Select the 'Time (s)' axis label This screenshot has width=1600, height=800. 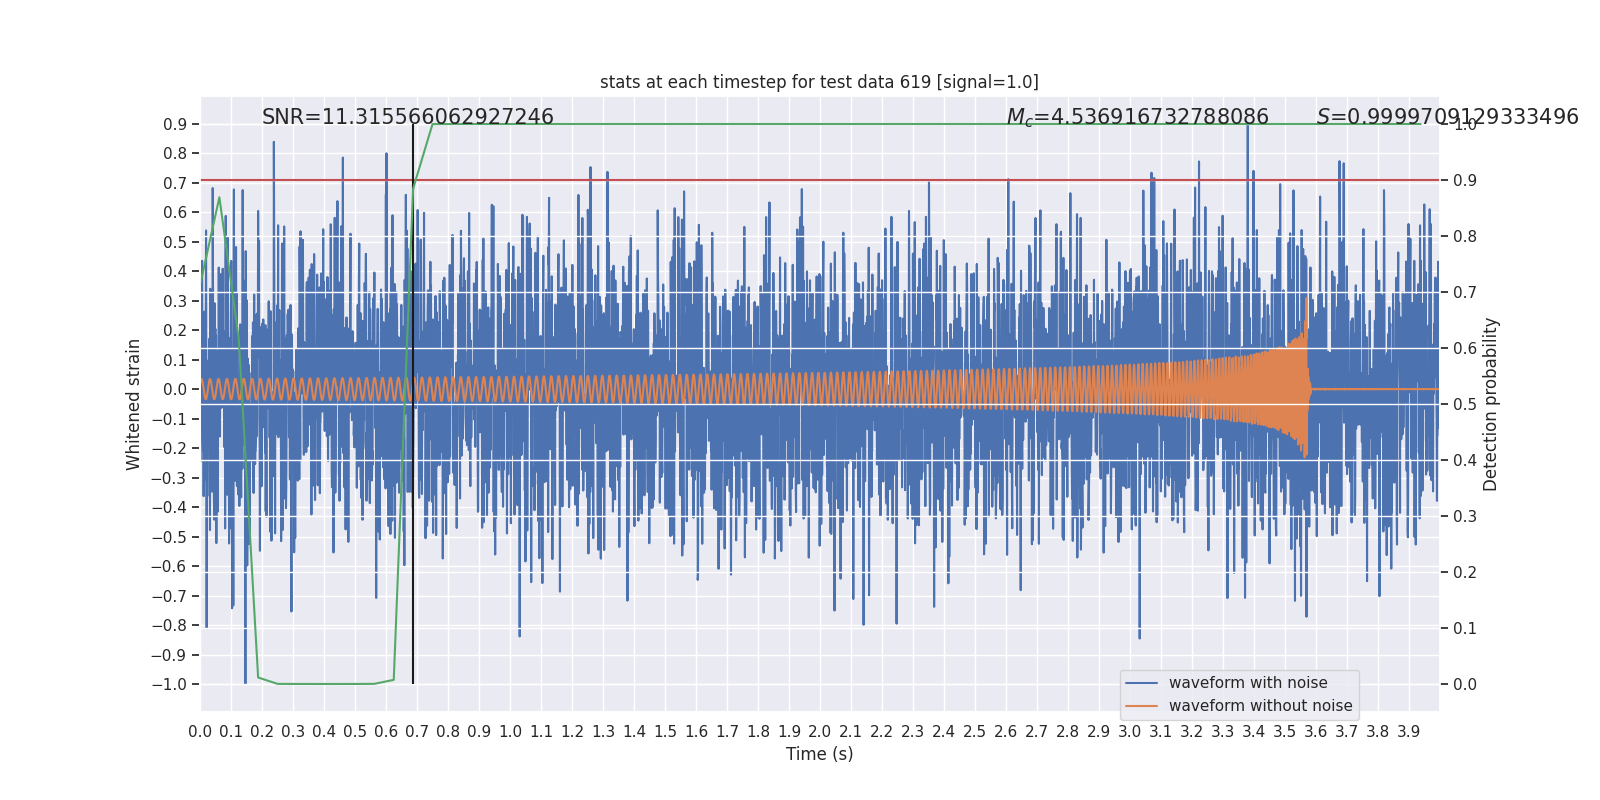819,754
